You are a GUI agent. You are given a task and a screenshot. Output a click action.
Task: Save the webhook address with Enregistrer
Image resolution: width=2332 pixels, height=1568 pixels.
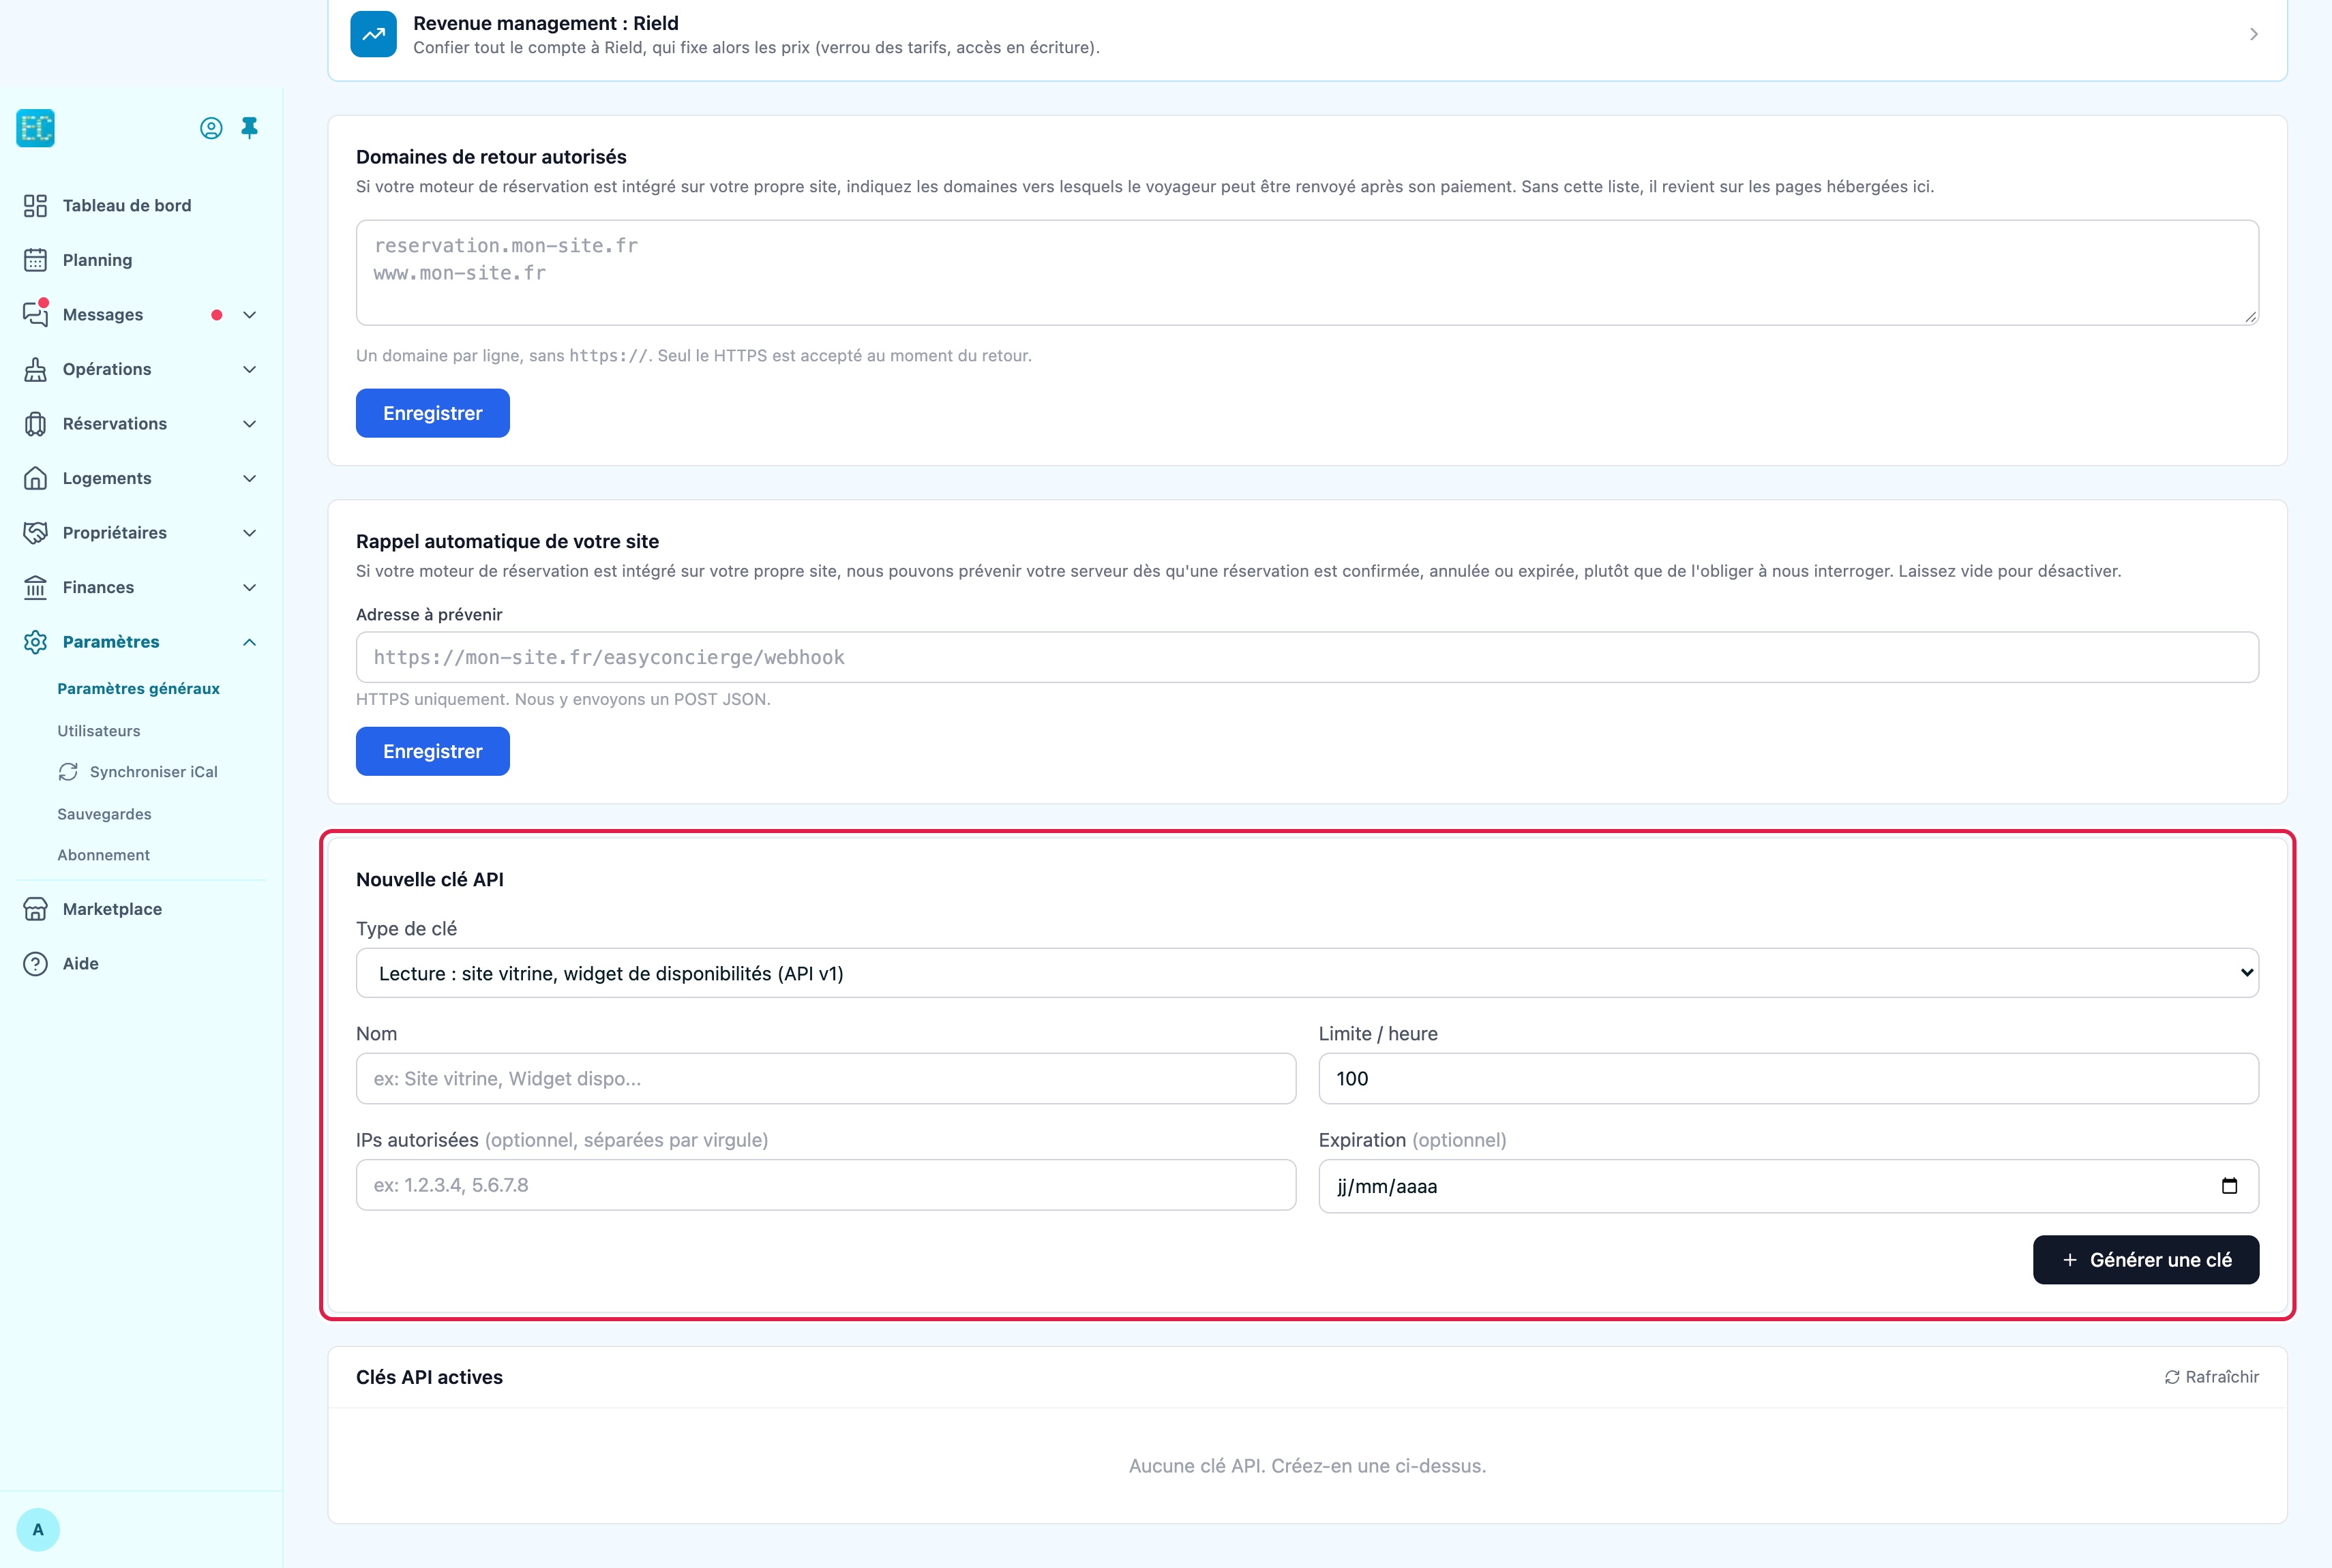coord(433,751)
